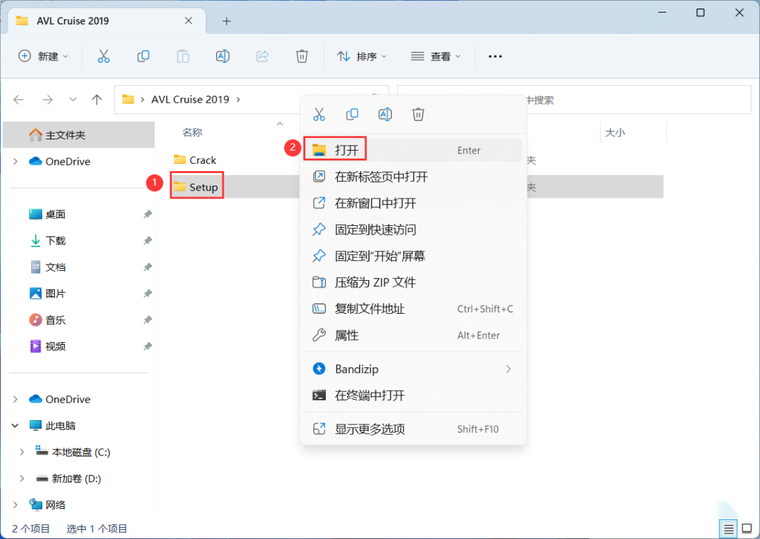Open a new tab with the plus button
Image resolution: width=760 pixels, height=539 pixels.
(x=226, y=21)
